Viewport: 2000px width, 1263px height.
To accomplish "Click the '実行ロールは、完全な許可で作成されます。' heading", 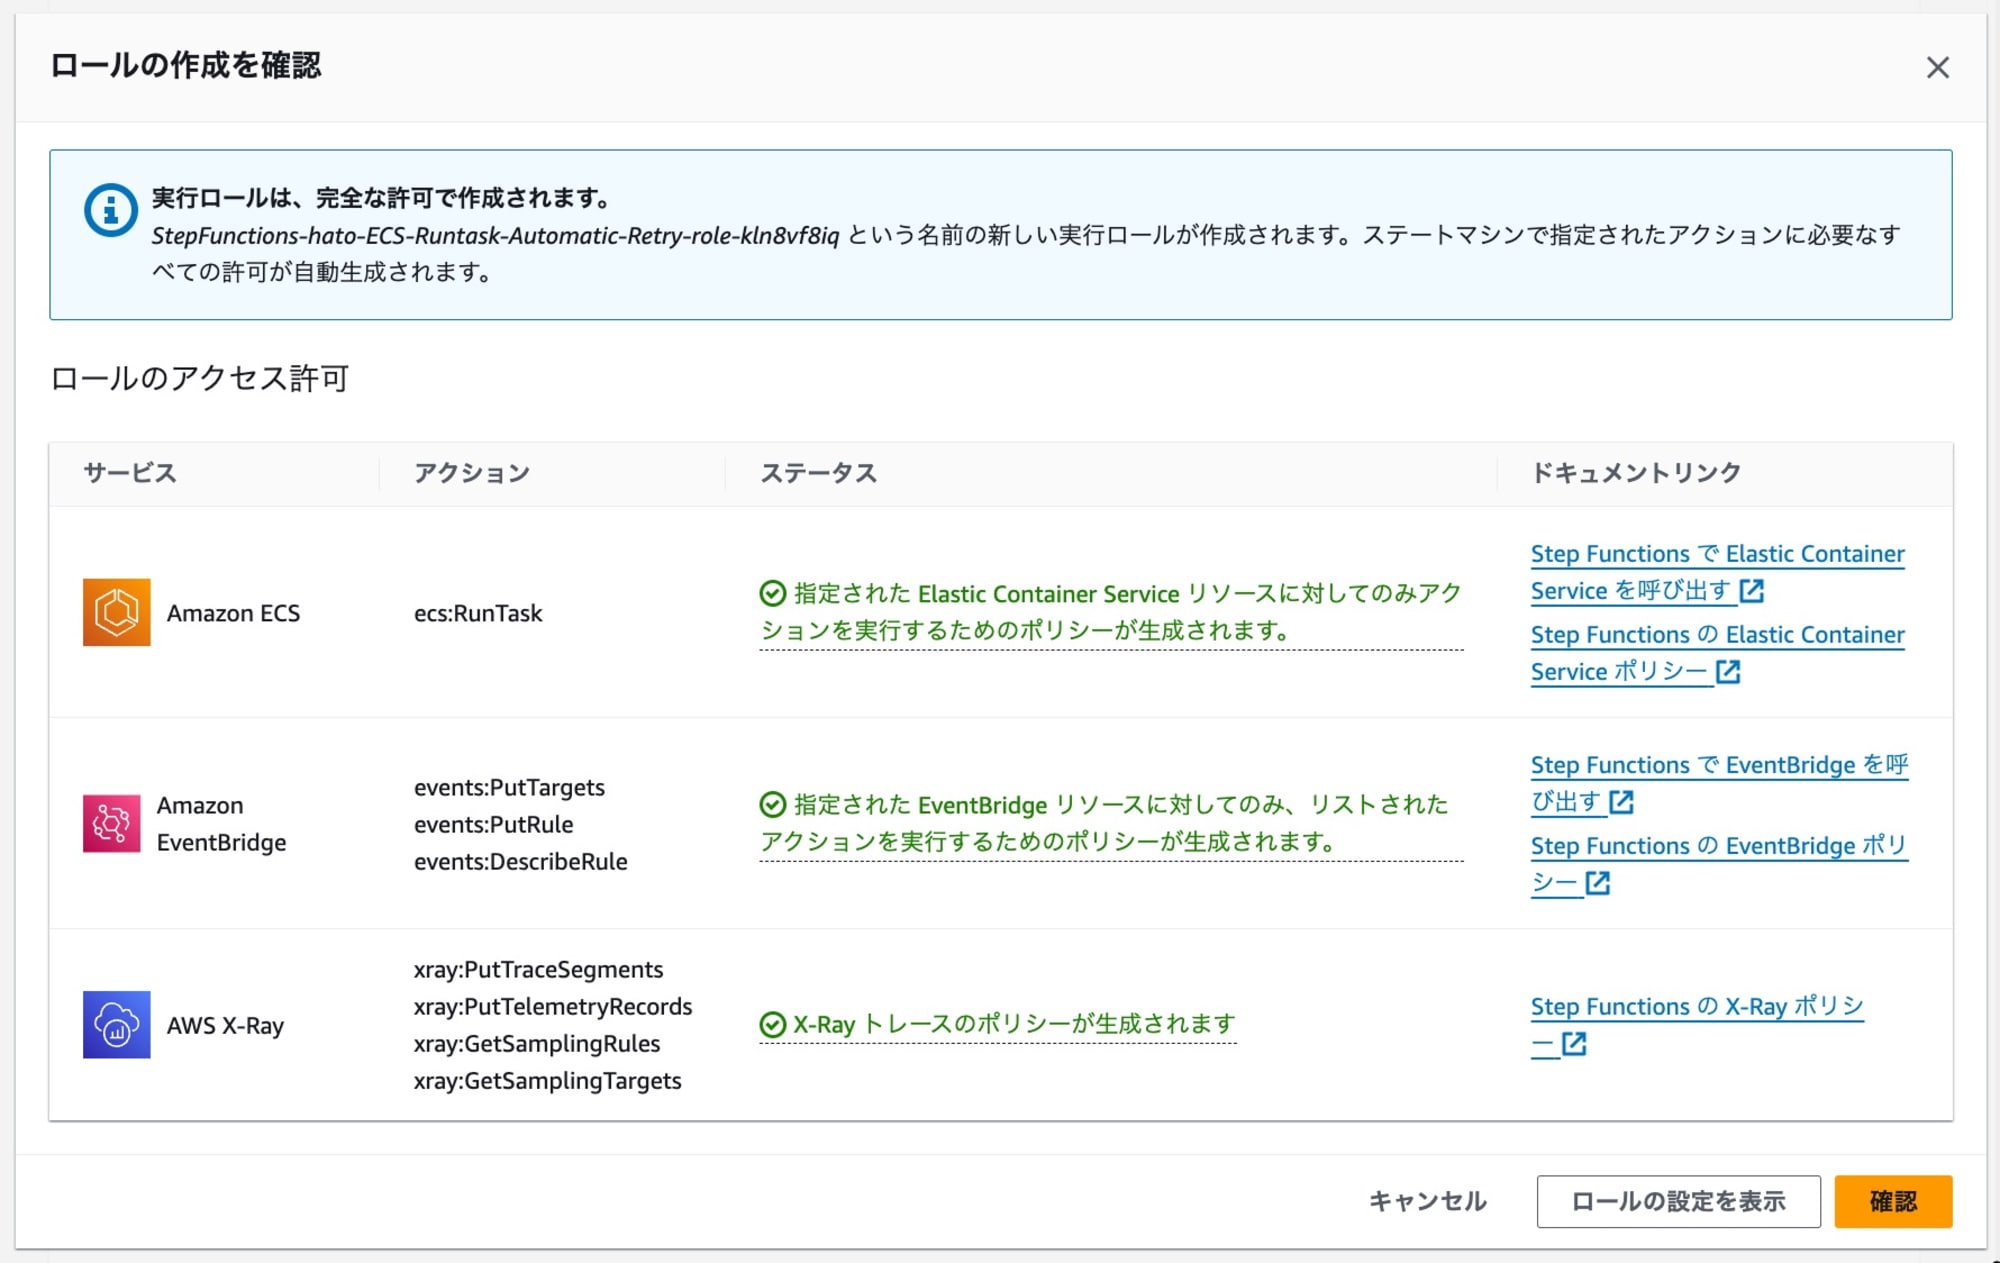I will point(382,198).
